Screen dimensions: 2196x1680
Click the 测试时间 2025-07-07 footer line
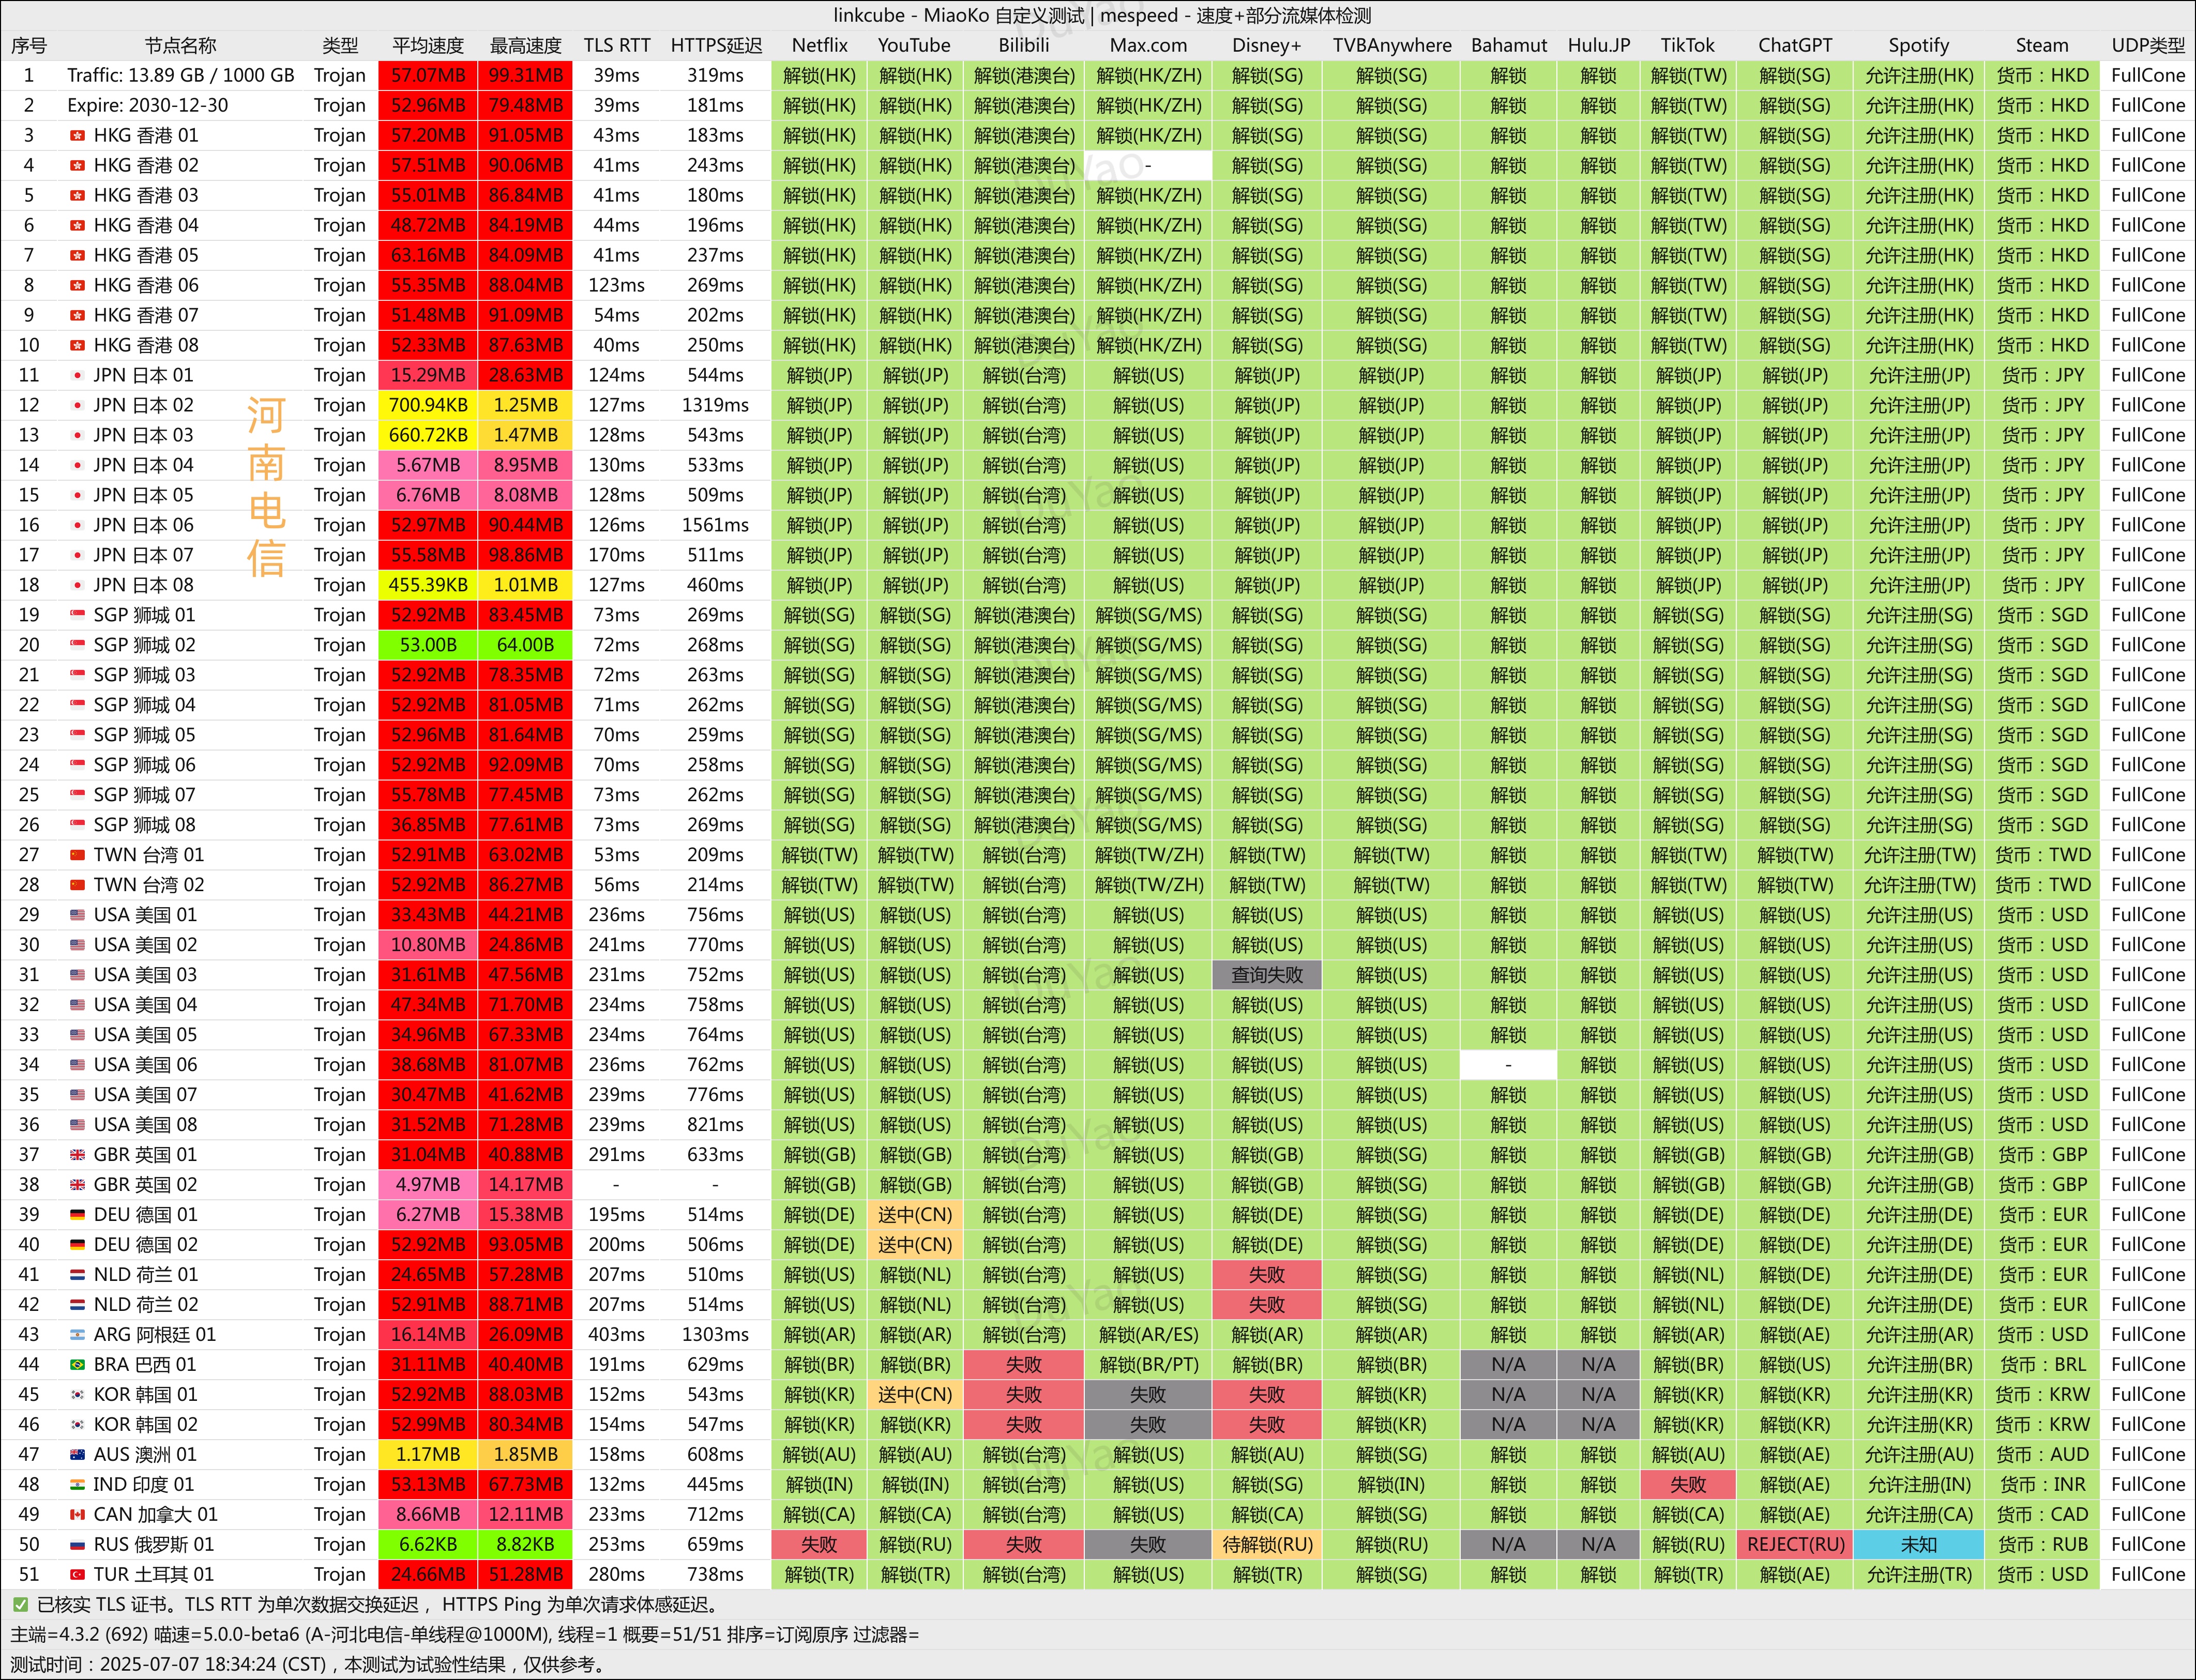click(x=308, y=1665)
